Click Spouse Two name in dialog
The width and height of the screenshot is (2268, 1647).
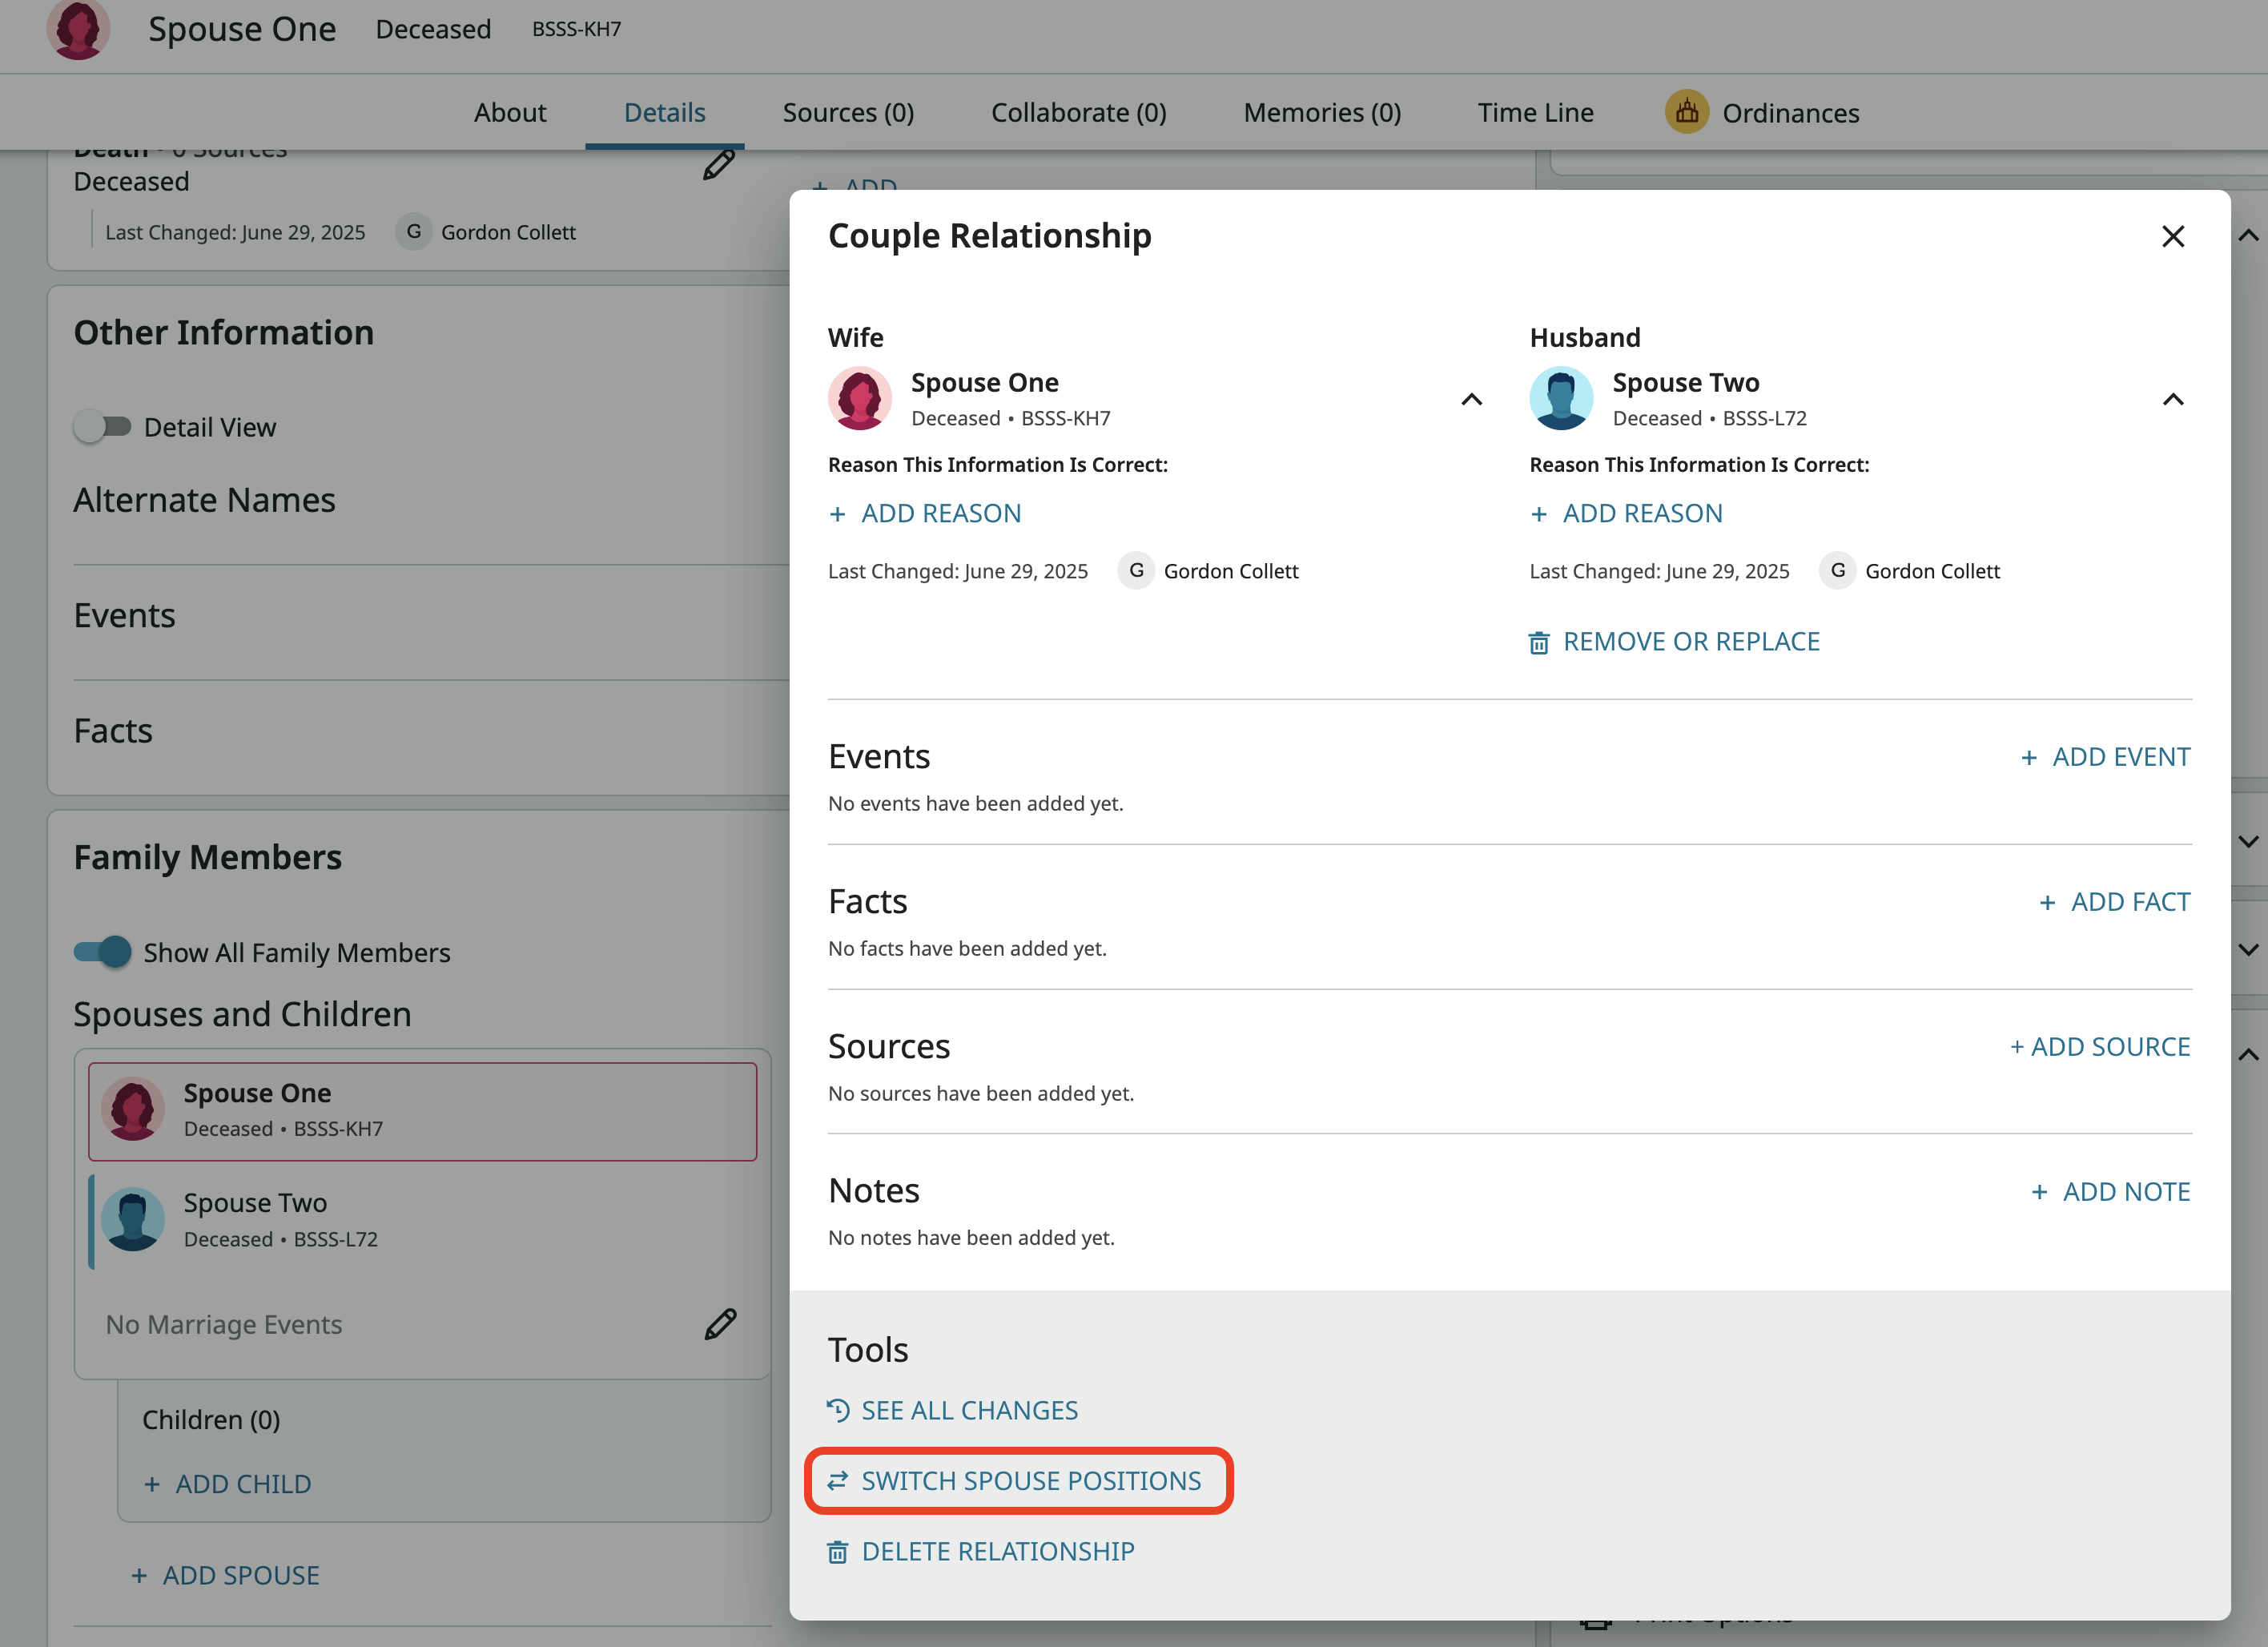(x=1686, y=382)
